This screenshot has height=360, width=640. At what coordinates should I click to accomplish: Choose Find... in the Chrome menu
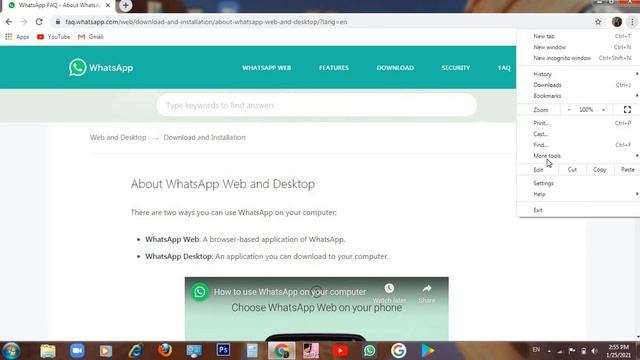point(578,145)
